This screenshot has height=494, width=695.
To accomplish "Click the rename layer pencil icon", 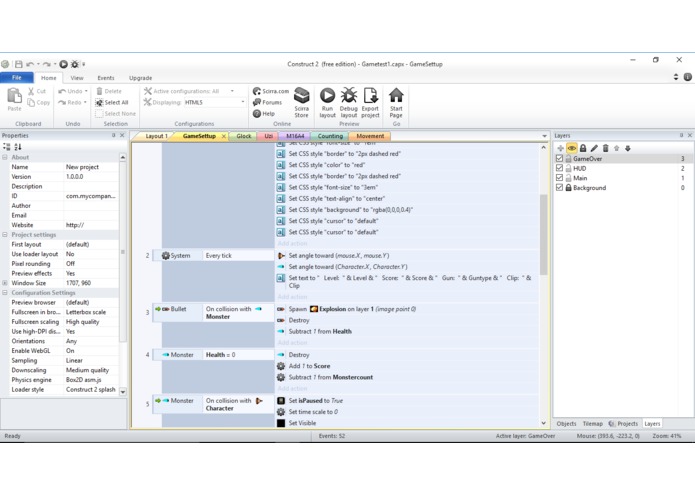I will pyautogui.click(x=594, y=148).
